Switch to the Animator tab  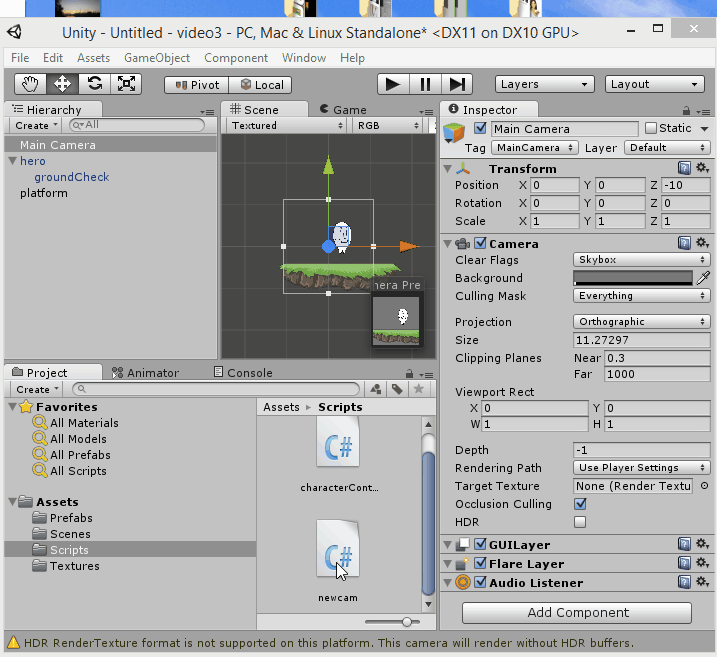click(145, 373)
